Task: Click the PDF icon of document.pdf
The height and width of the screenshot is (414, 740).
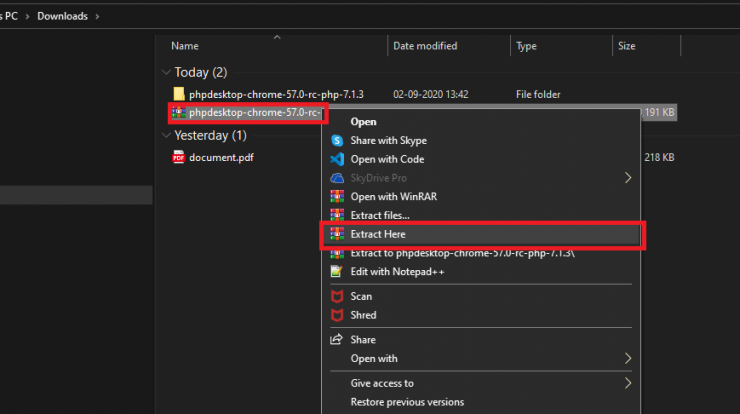Action: tap(178, 157)
